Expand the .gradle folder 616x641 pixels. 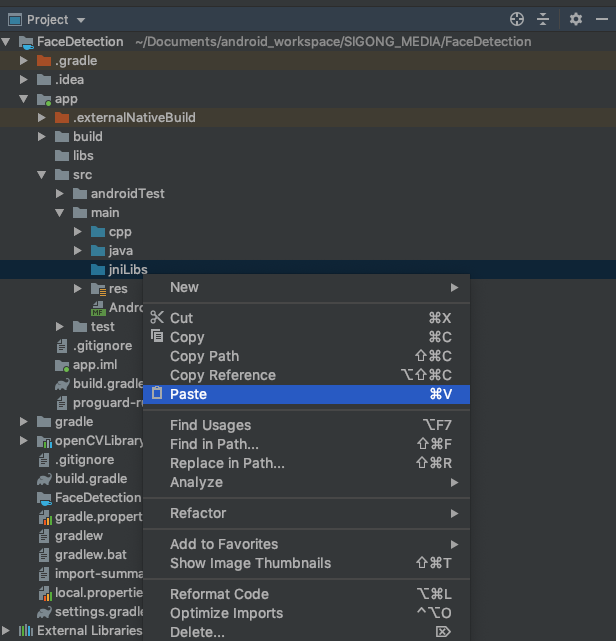point(24,61)
